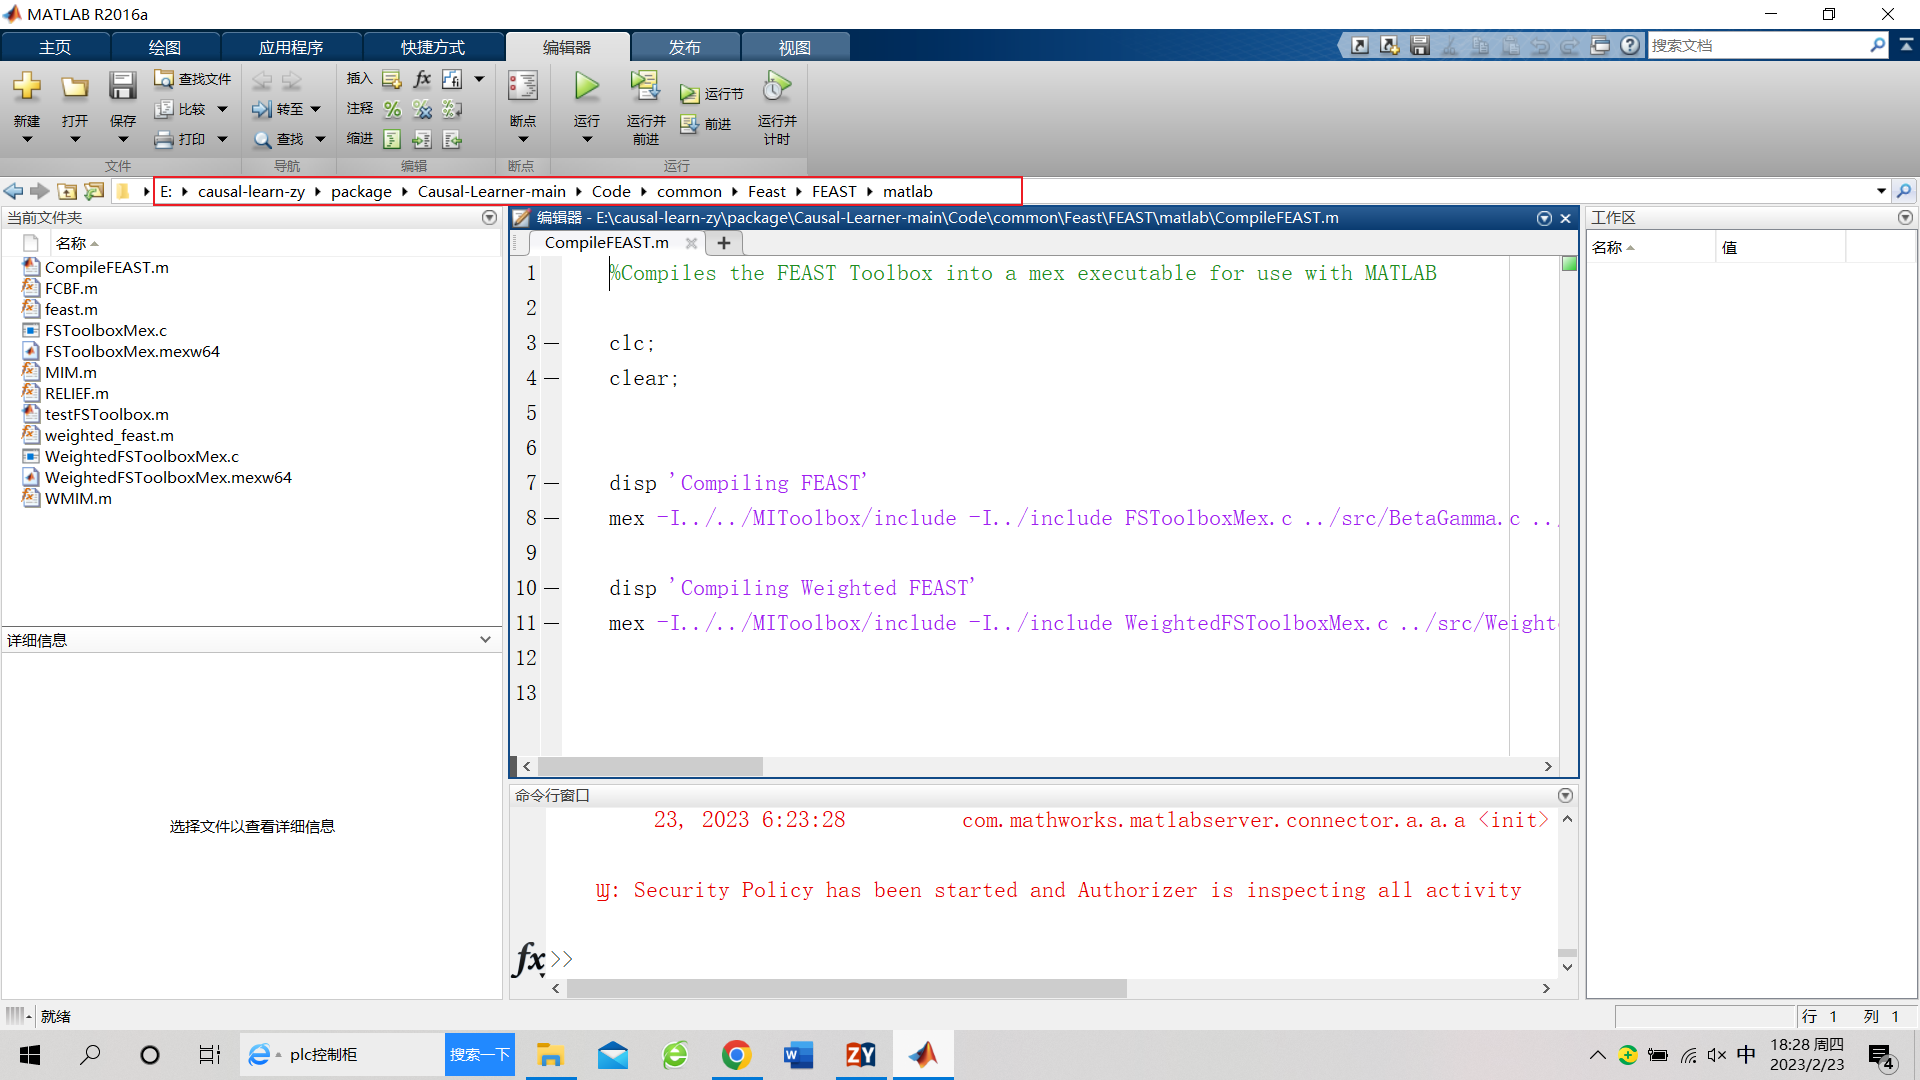Toggle breakpoint at line 10 dash

(551, 588)
